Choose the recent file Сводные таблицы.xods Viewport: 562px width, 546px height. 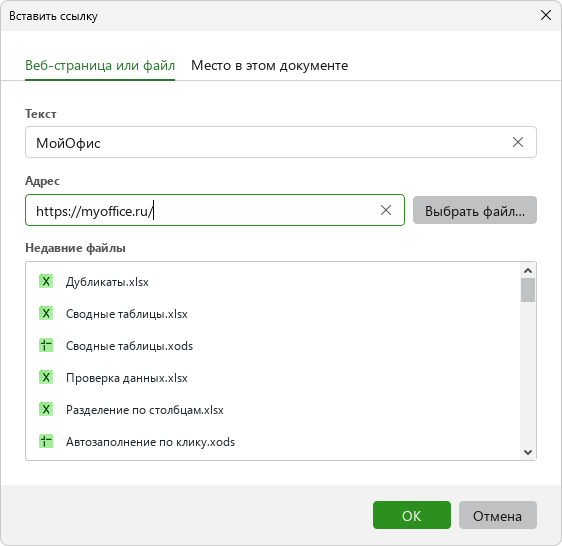pos(273,346)
